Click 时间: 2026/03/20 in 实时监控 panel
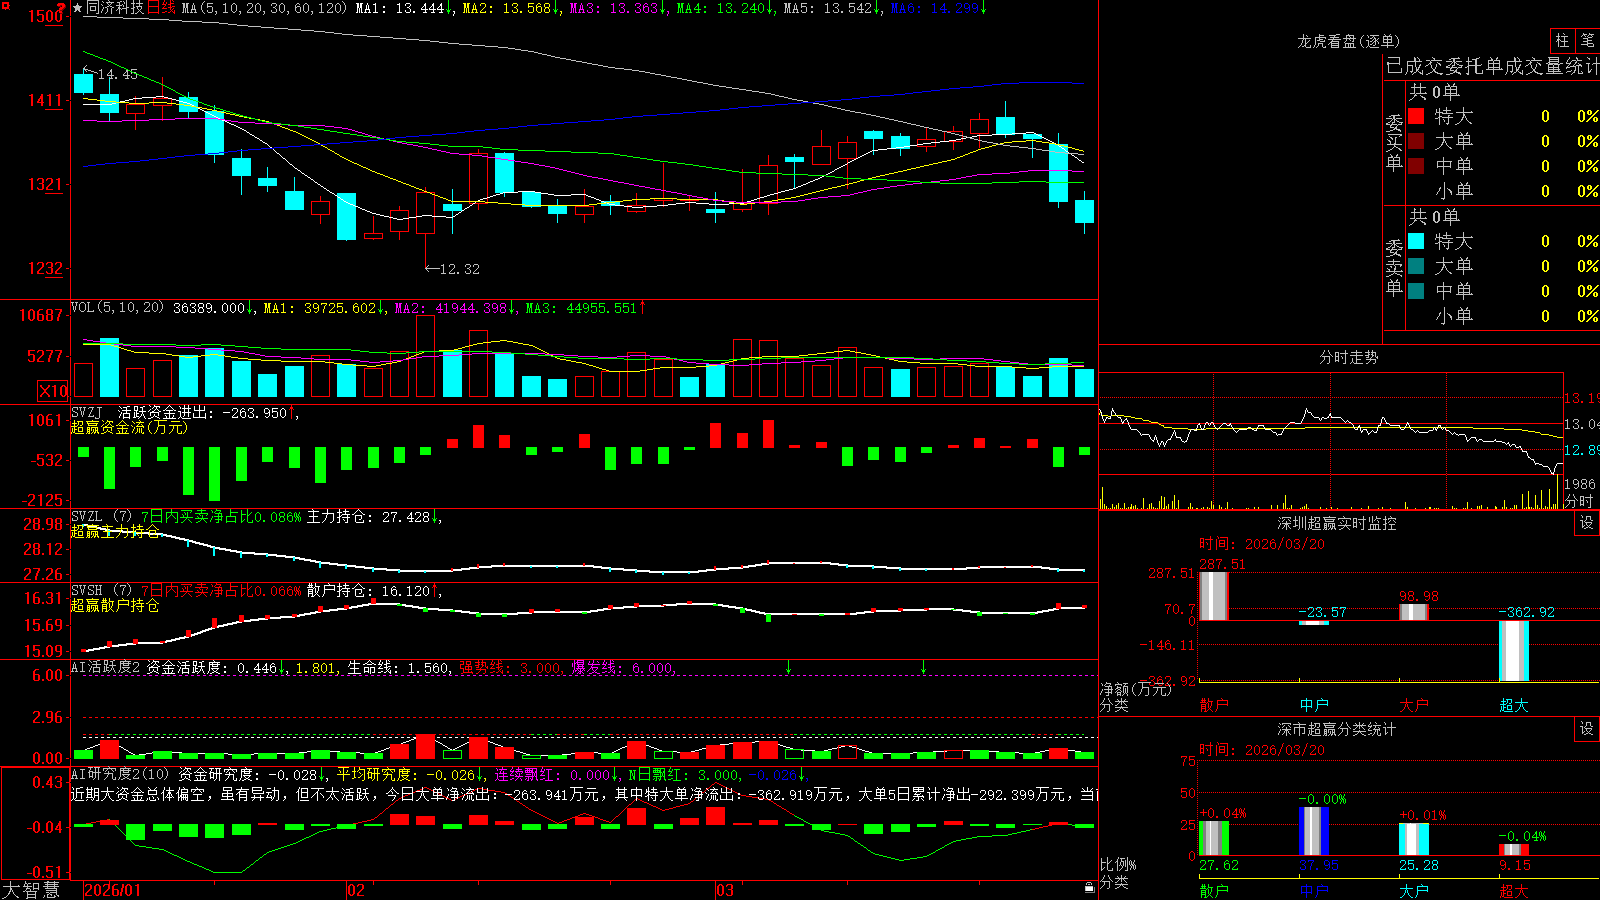The width and height of the screenshot is (1600, 900). (x=1262, y=544)
